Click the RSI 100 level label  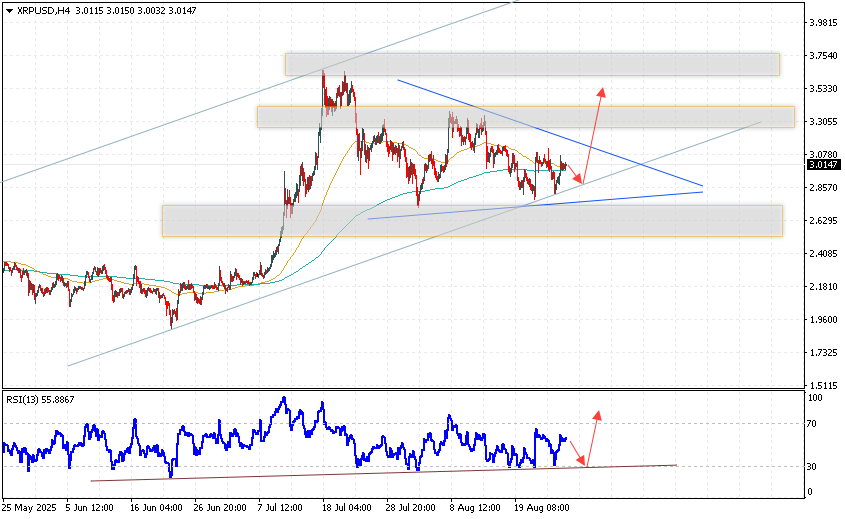[815, 398]
